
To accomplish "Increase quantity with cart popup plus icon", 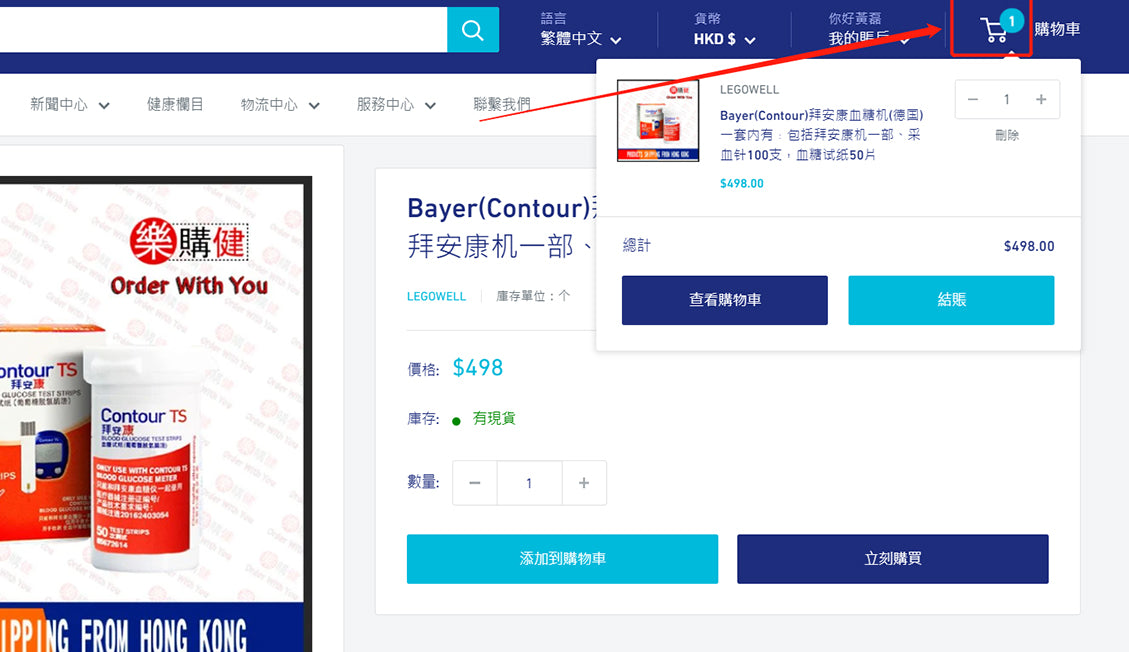I will click(x=1041, y=100).
